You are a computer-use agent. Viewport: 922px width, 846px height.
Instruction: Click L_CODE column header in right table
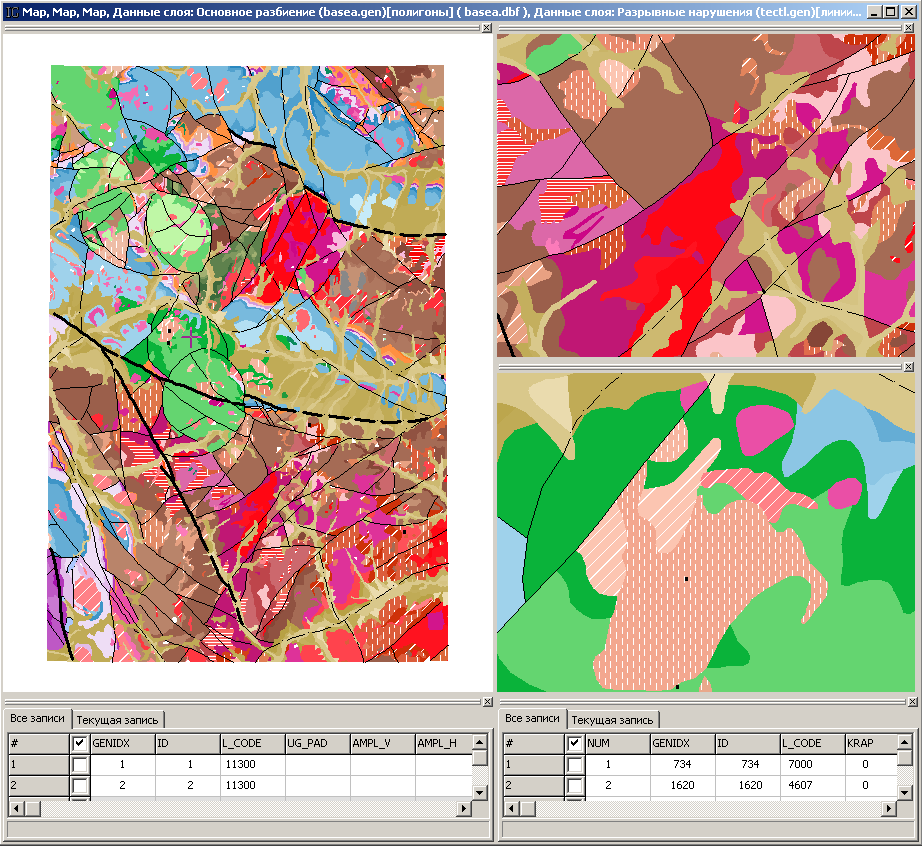tap(813, 744)
